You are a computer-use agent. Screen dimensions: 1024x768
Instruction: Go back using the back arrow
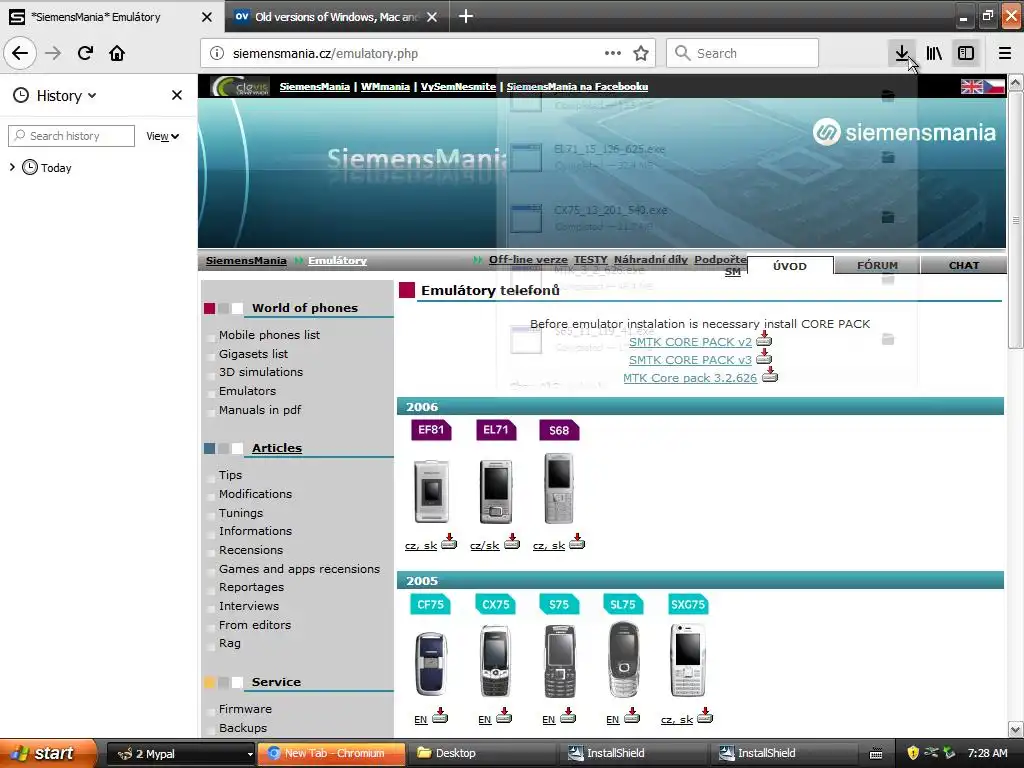[x=20, y=53]
